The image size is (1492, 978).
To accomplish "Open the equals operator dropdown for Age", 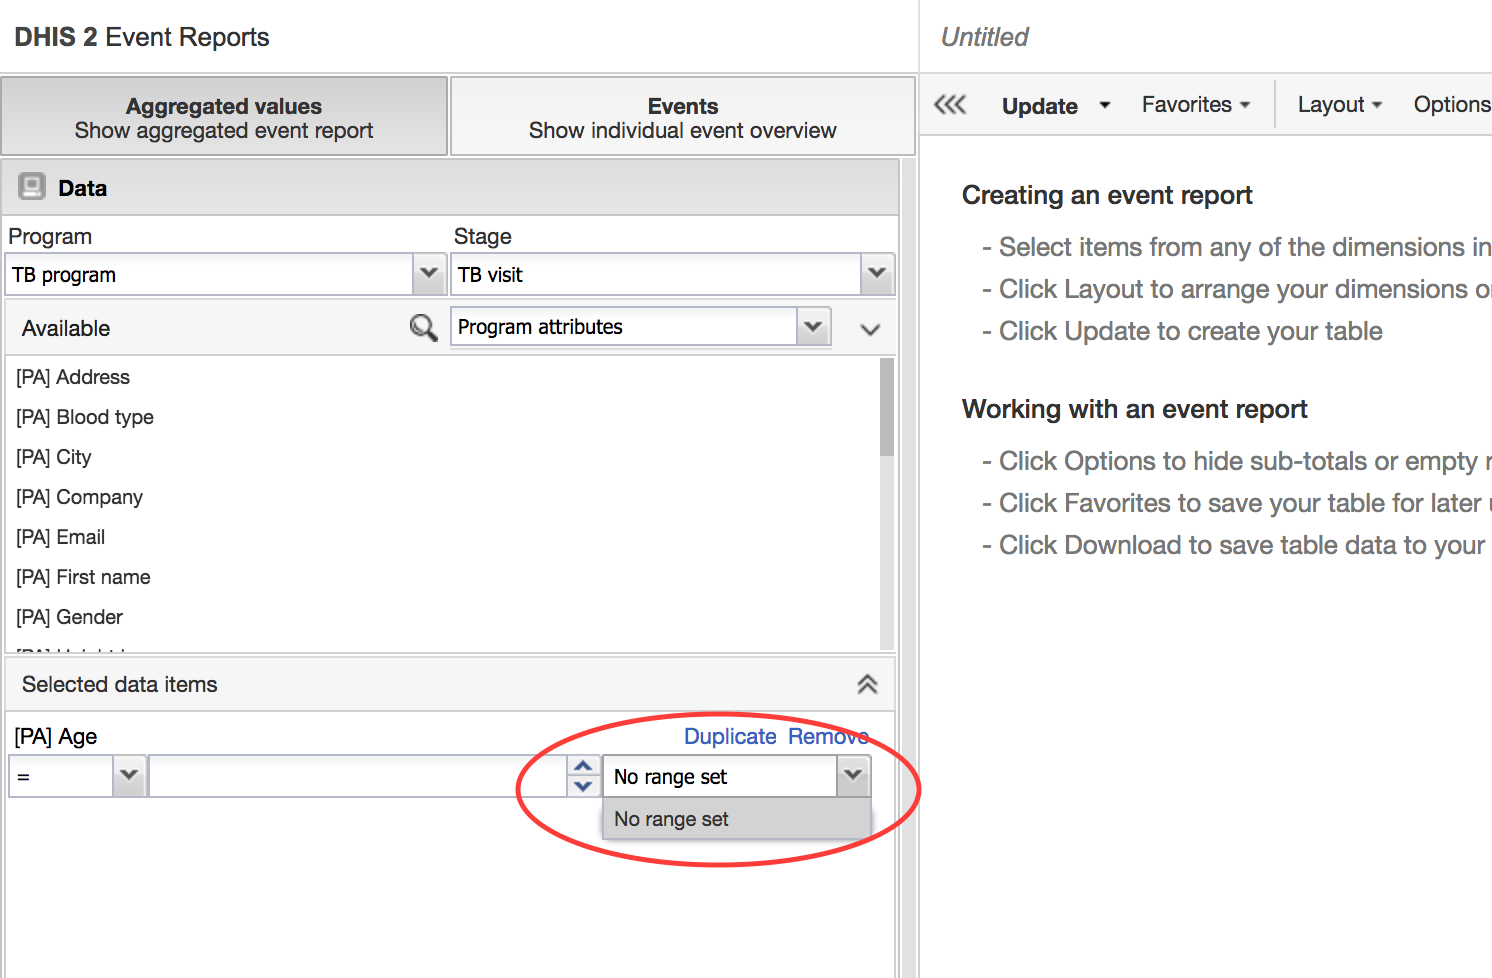I will (x=129, y=776).
